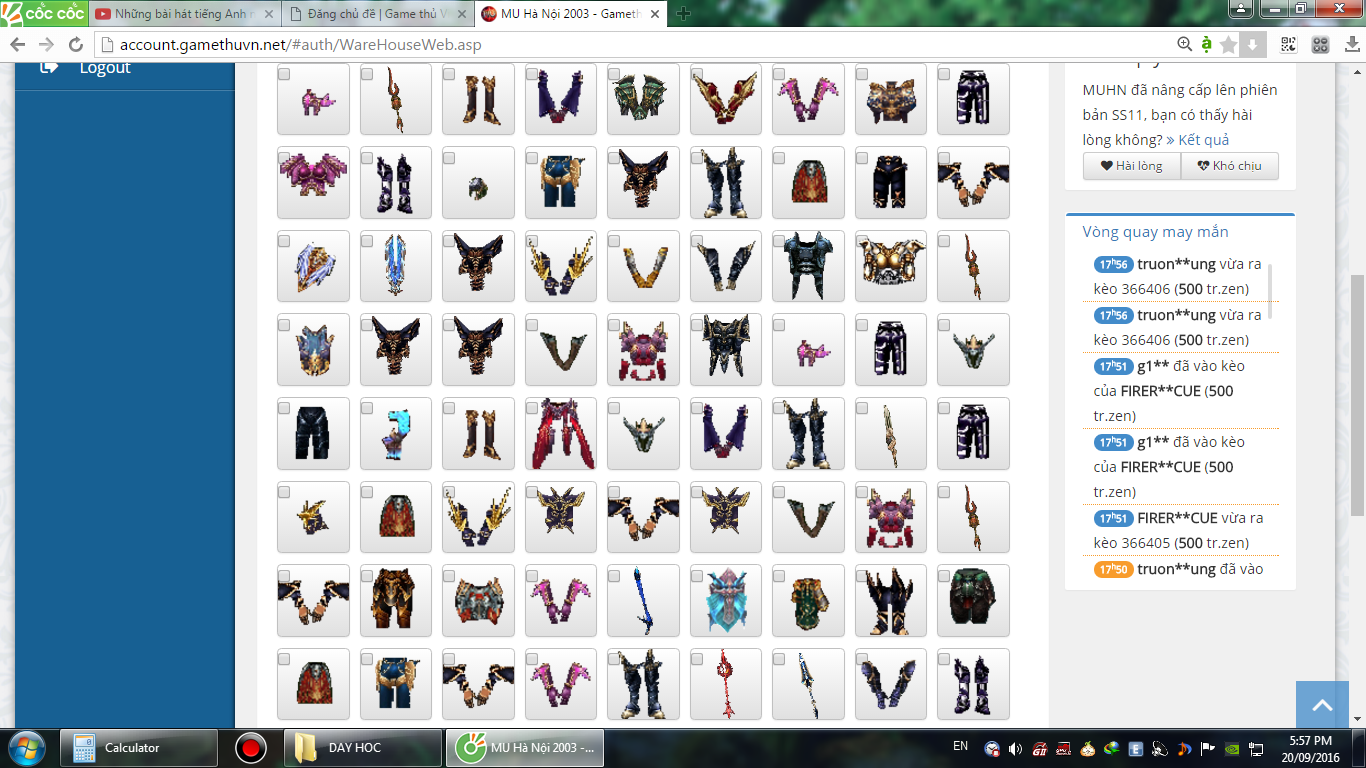The height and width of the screenshot is (768, 1366).
Task: Click the 17h50 orange time badge entry
Action: point(1113,569)
